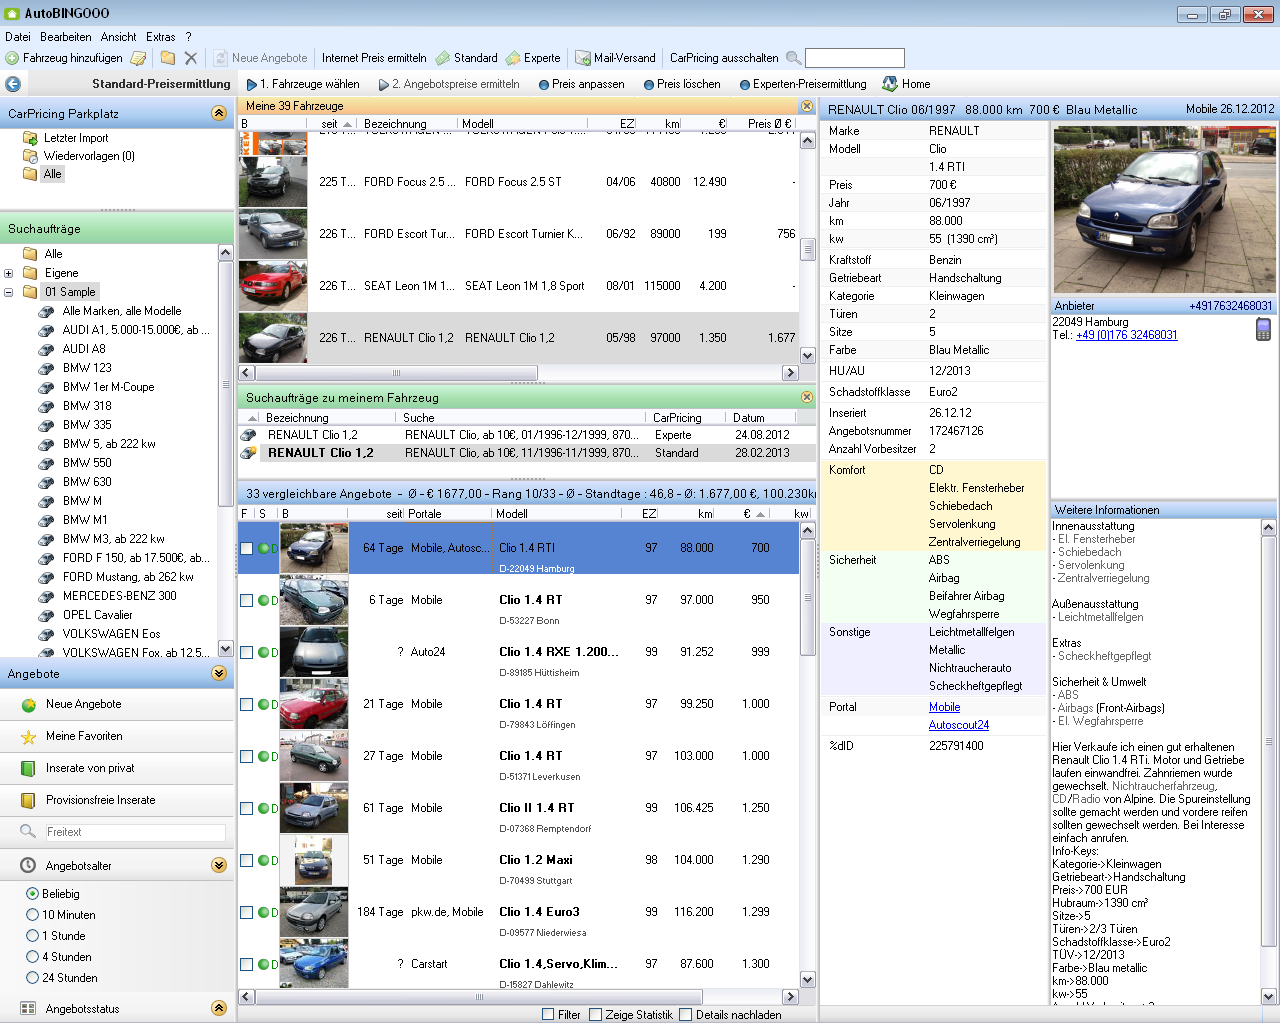Click the blue back arrow icon
Image resolution: width=1280 pixels, height=1024 pixels.
(13, 84)
